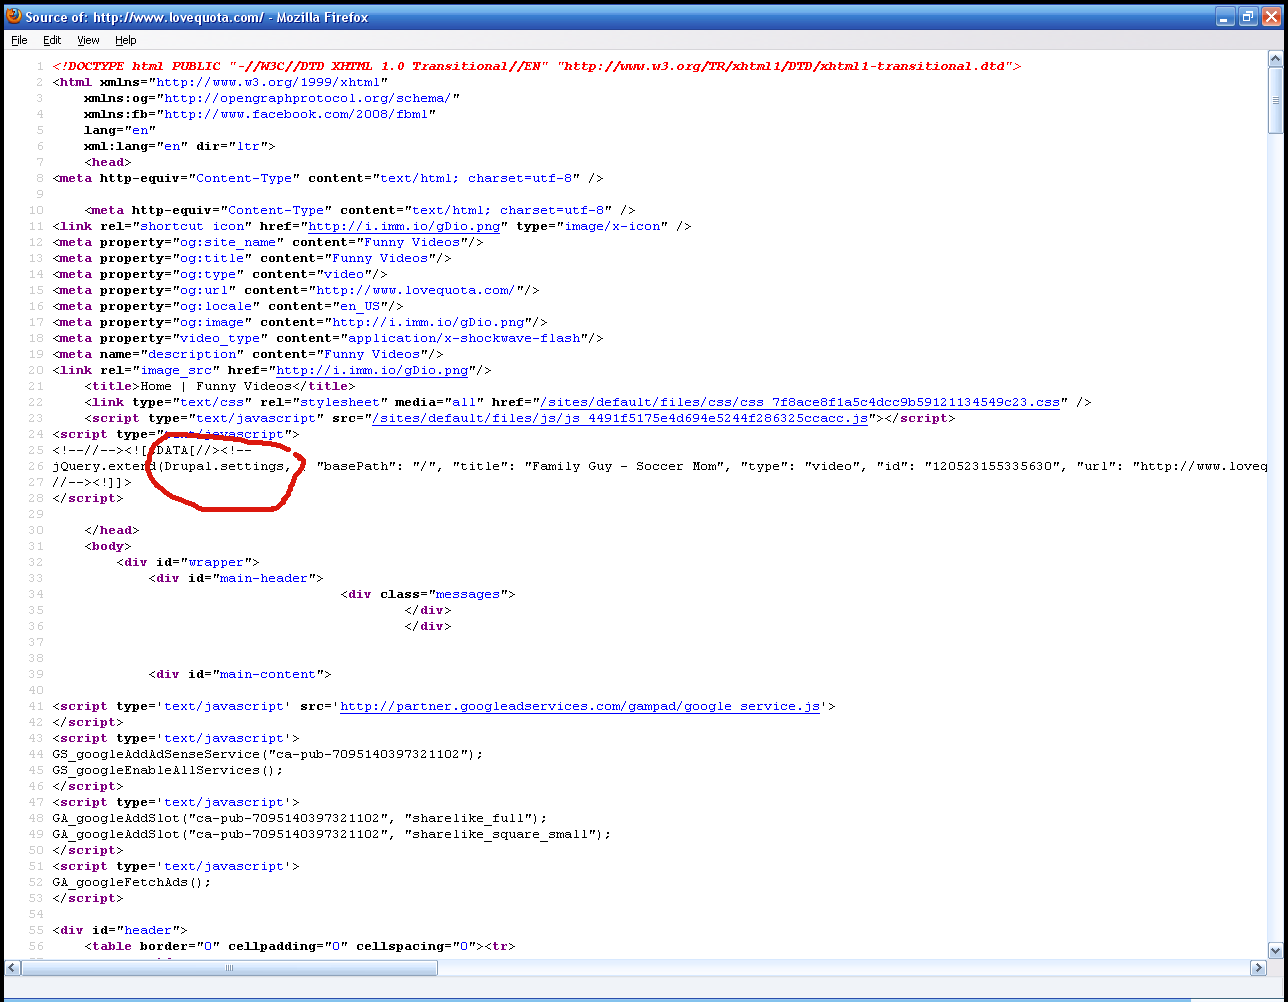This screenshot has width=1288, height=1002.
Task: Click the div id="main-content" line
Action: point(240,674)
